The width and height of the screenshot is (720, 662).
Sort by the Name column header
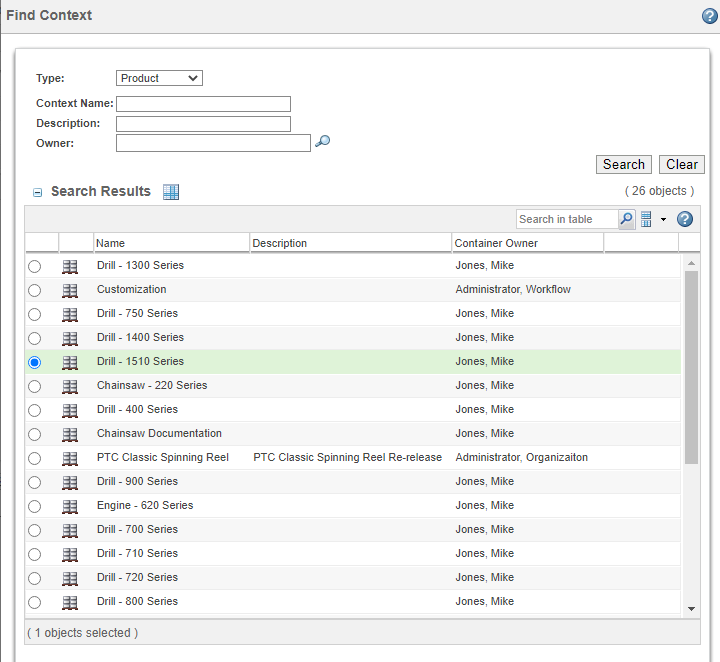tap(170, 243)
